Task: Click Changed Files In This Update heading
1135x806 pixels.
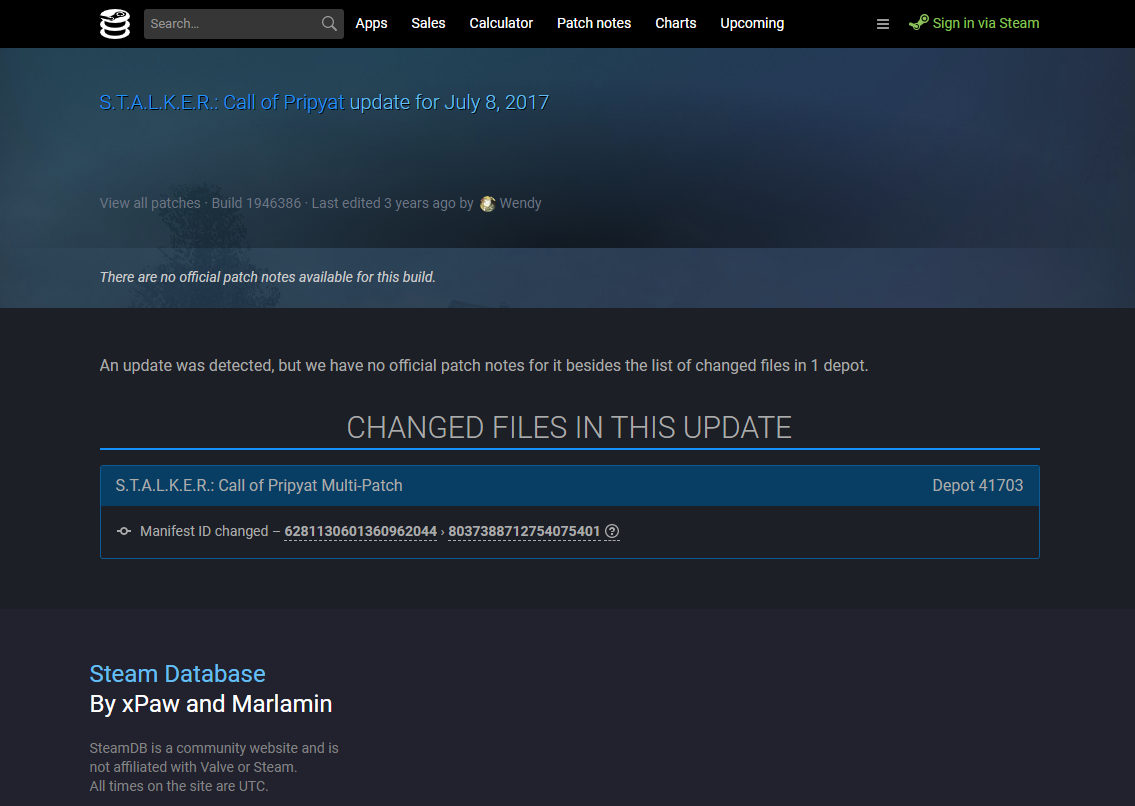Action: 569,428
